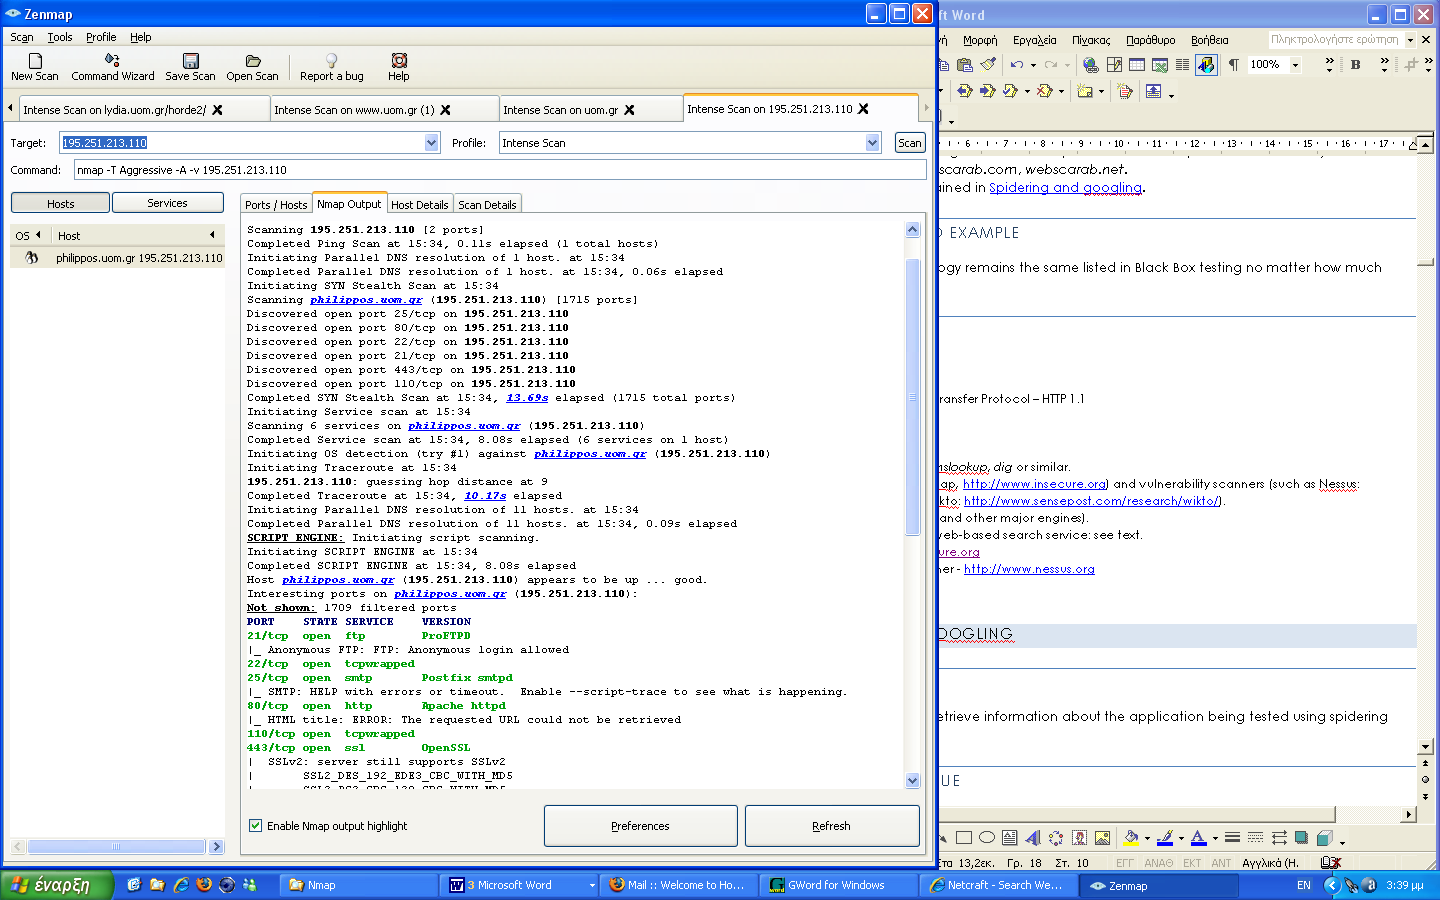Screen dimensions: 1440x900
Task: Toggle Track Changes icon in Word
Action: 1125,91
